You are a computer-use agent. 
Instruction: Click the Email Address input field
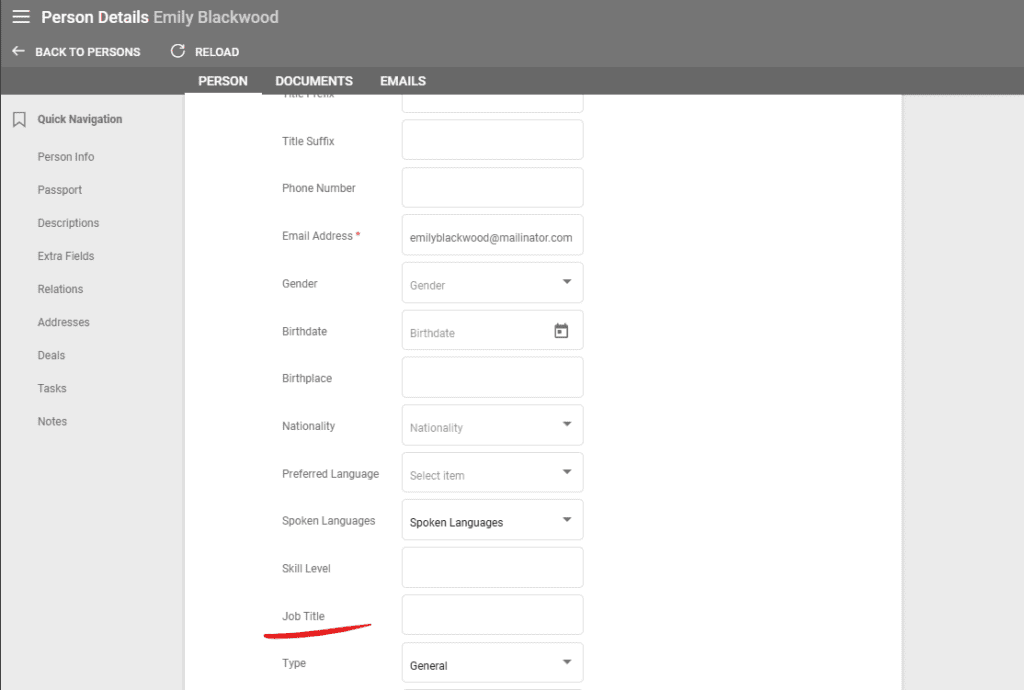tap(491, 234)
